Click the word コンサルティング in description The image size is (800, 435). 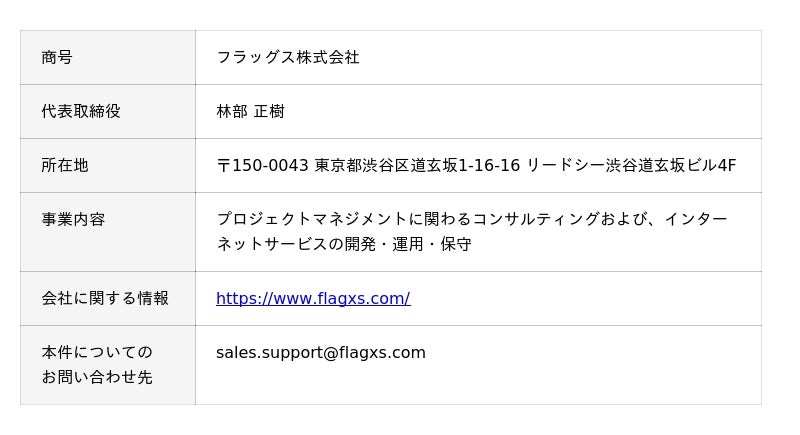pos(536,219)
